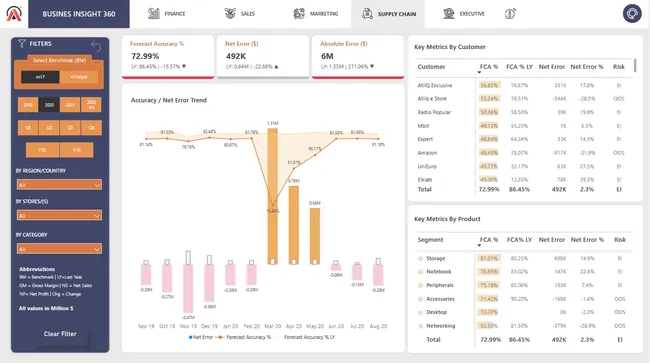
Task: Select fiscal year 2019
Action: 28,105
